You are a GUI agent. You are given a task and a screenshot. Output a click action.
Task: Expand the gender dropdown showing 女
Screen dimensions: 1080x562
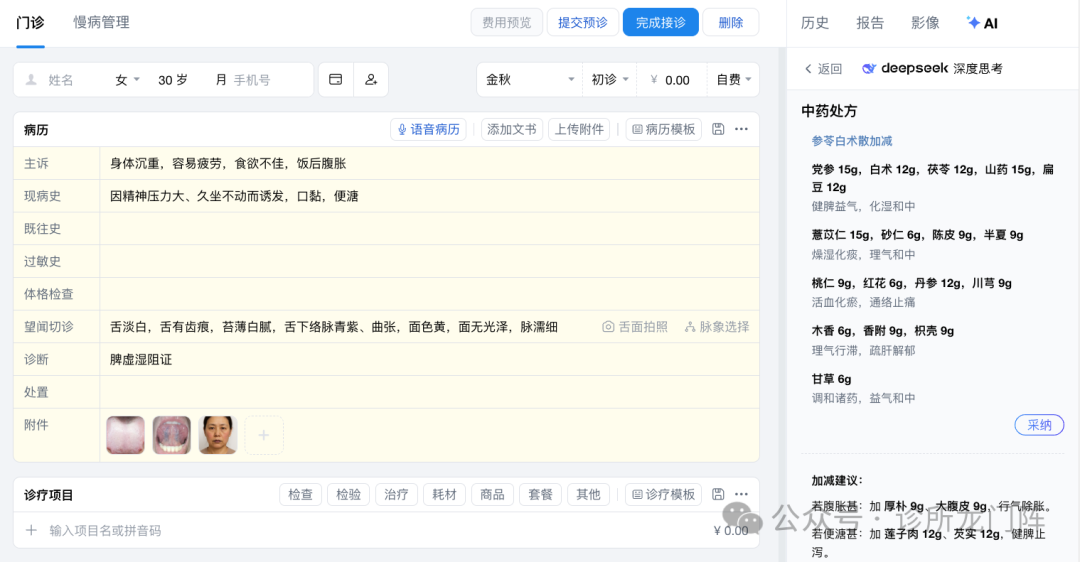coord(127,80)
